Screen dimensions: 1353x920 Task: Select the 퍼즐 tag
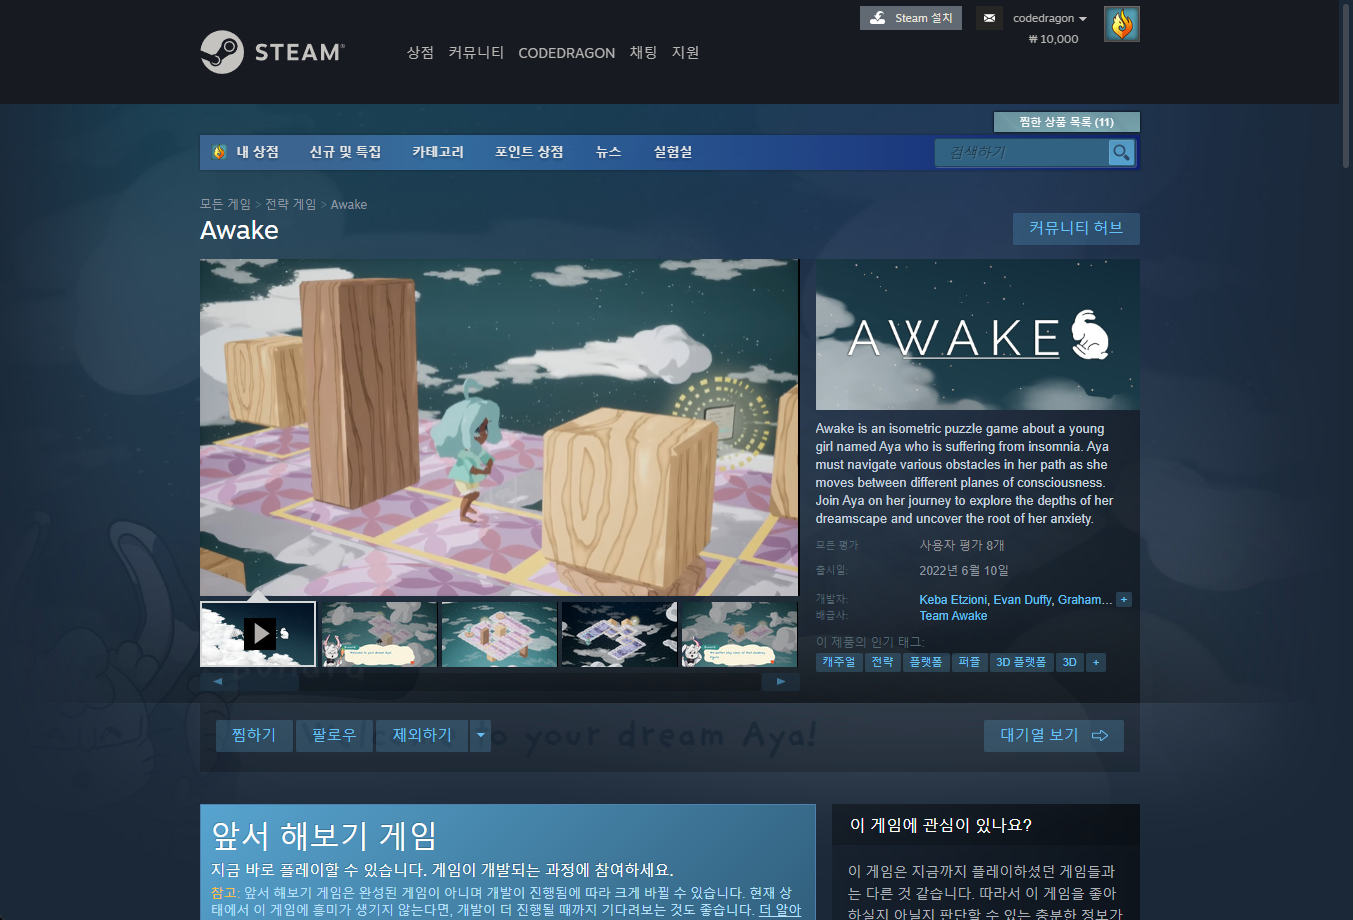(969, 662)
